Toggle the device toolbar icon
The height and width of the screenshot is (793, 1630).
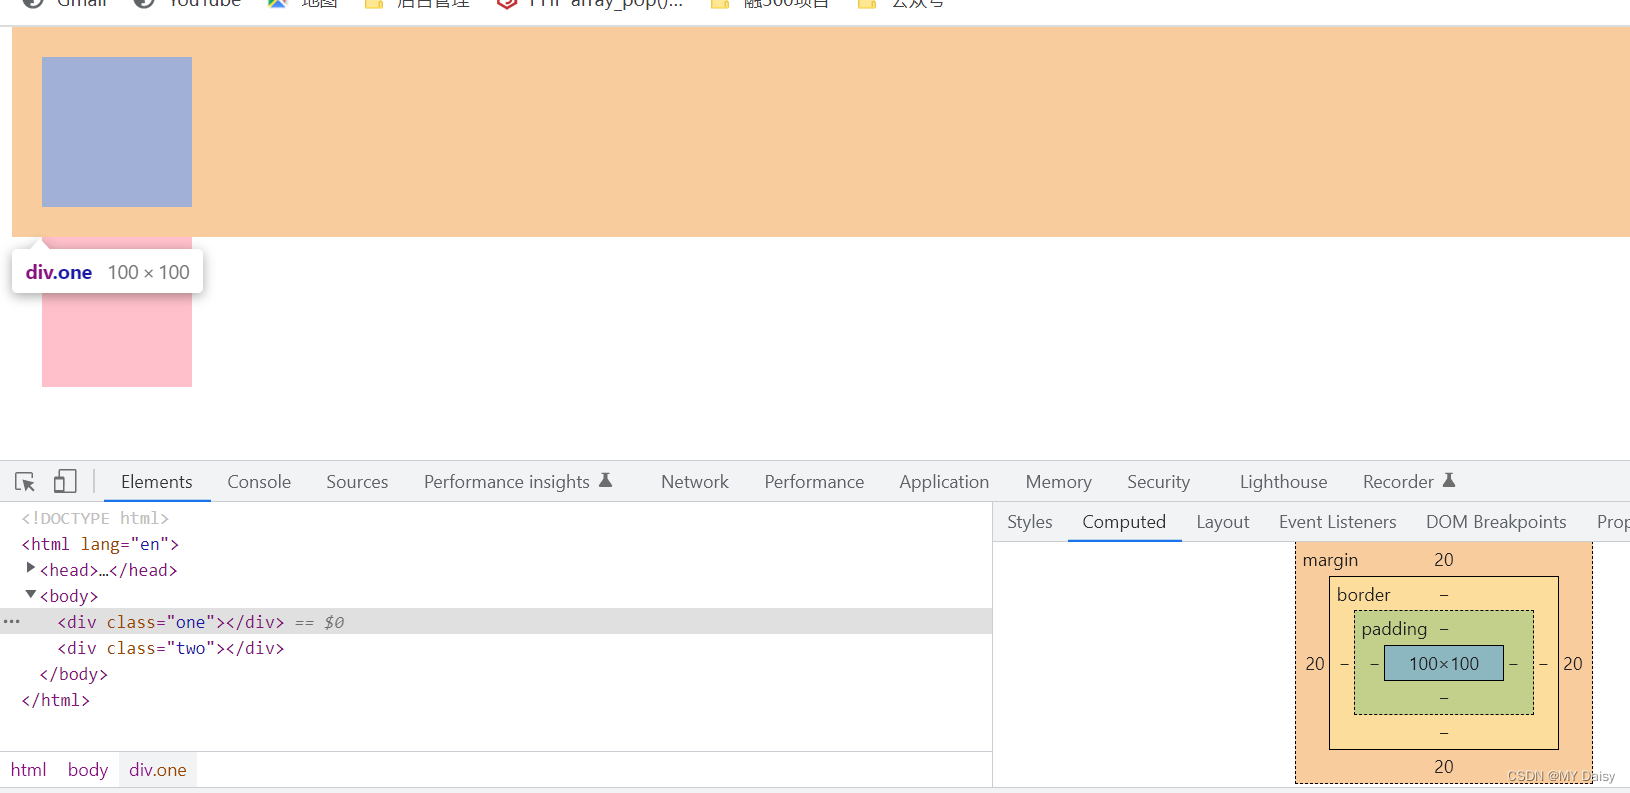tap(65, 482)
